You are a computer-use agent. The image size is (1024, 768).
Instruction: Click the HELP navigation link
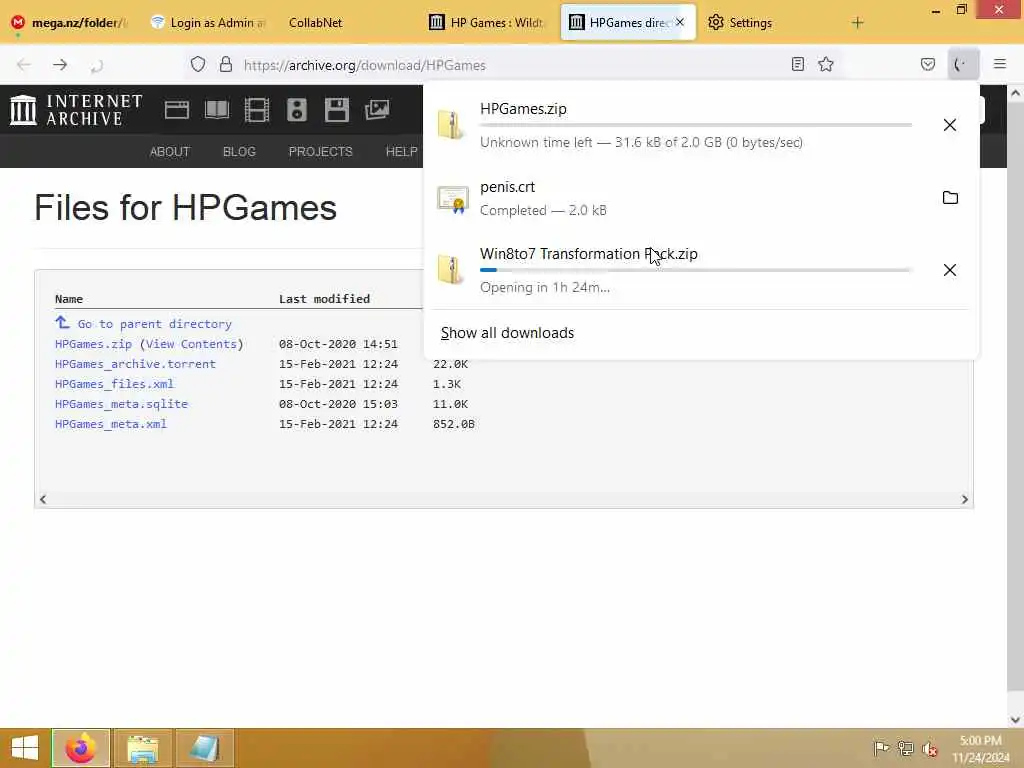(401, 152)
